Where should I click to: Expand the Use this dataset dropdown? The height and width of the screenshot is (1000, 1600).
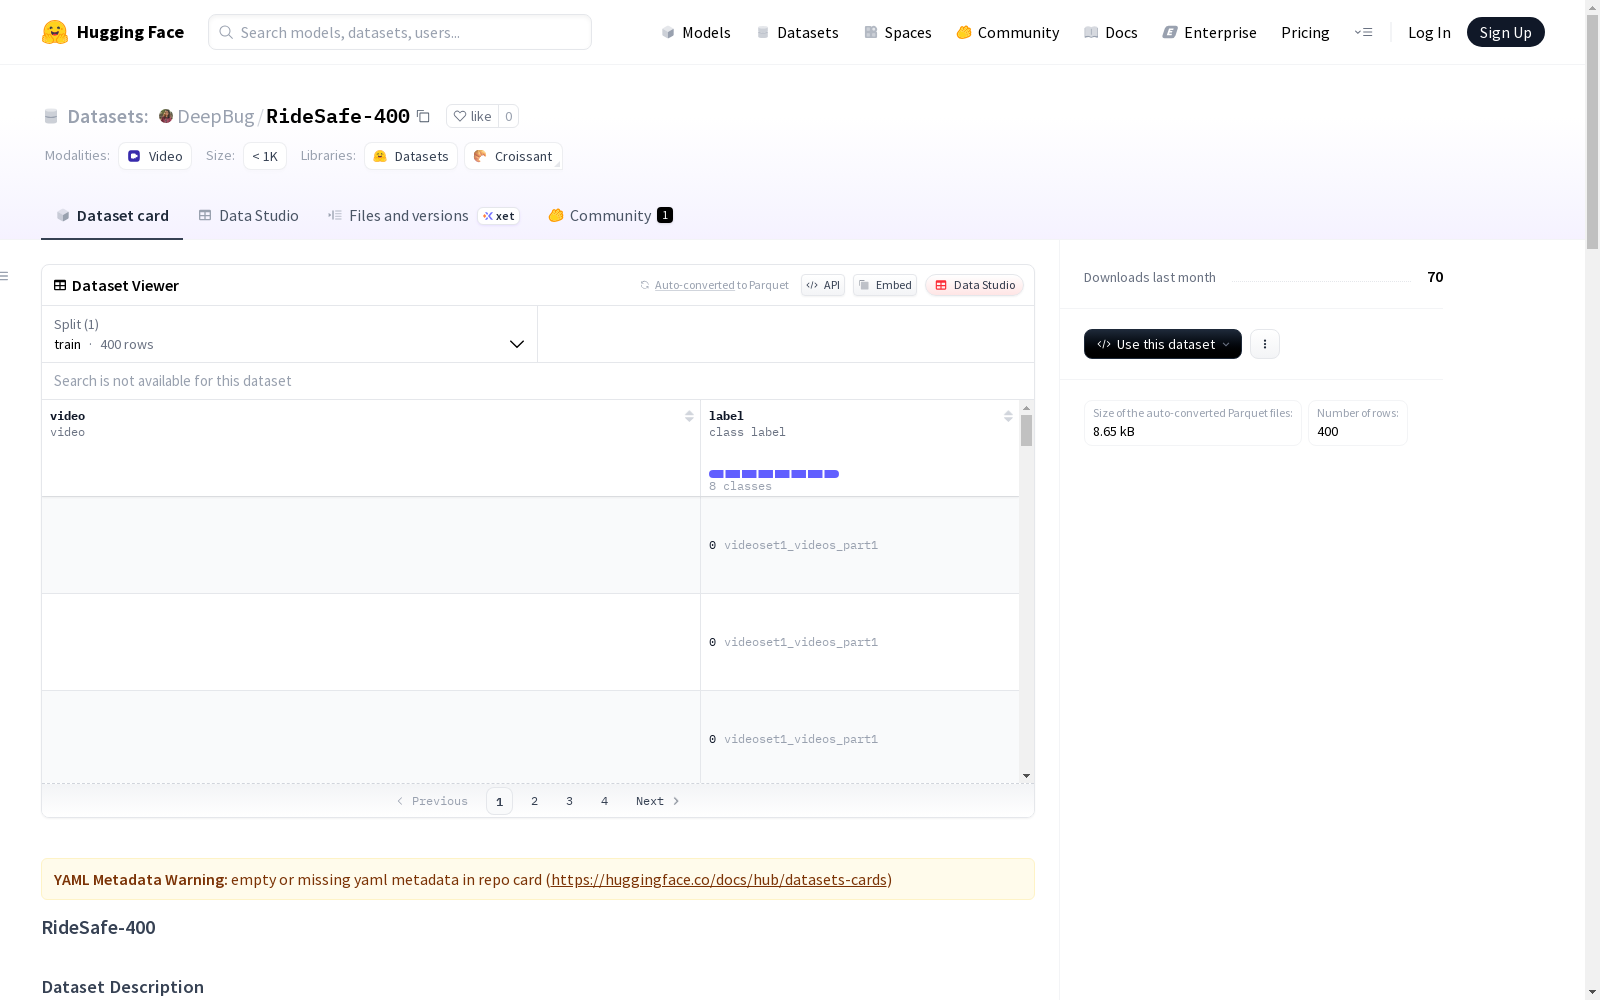pos(1163,344)
